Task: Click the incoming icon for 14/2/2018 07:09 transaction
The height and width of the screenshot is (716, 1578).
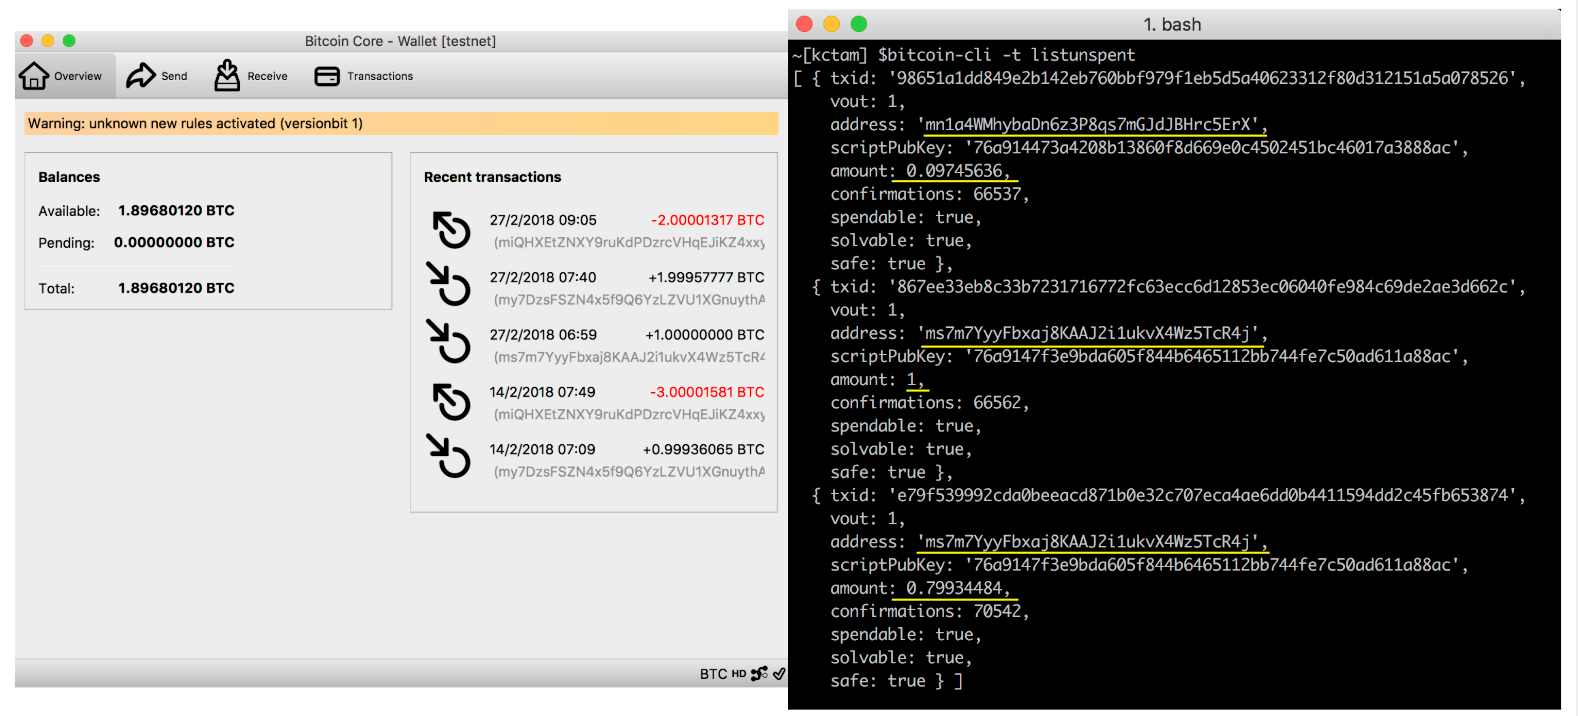Action: 448,456
